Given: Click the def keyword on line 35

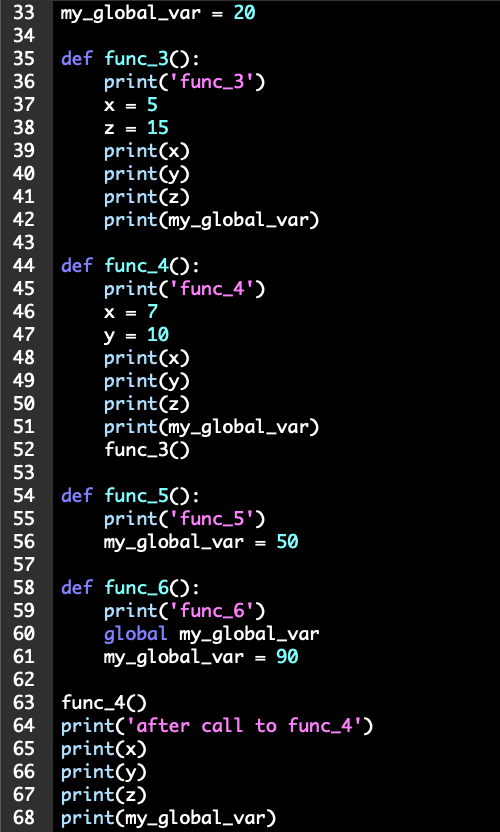Looking at the screenshot, I should [x=77, y=58].
